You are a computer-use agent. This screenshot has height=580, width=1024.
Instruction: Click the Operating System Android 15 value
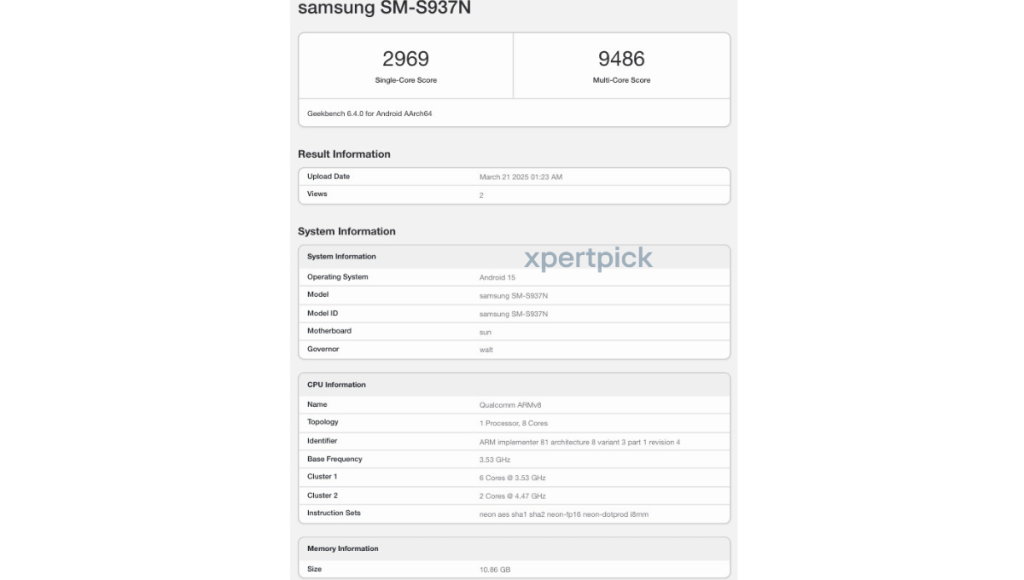(497, 277)
